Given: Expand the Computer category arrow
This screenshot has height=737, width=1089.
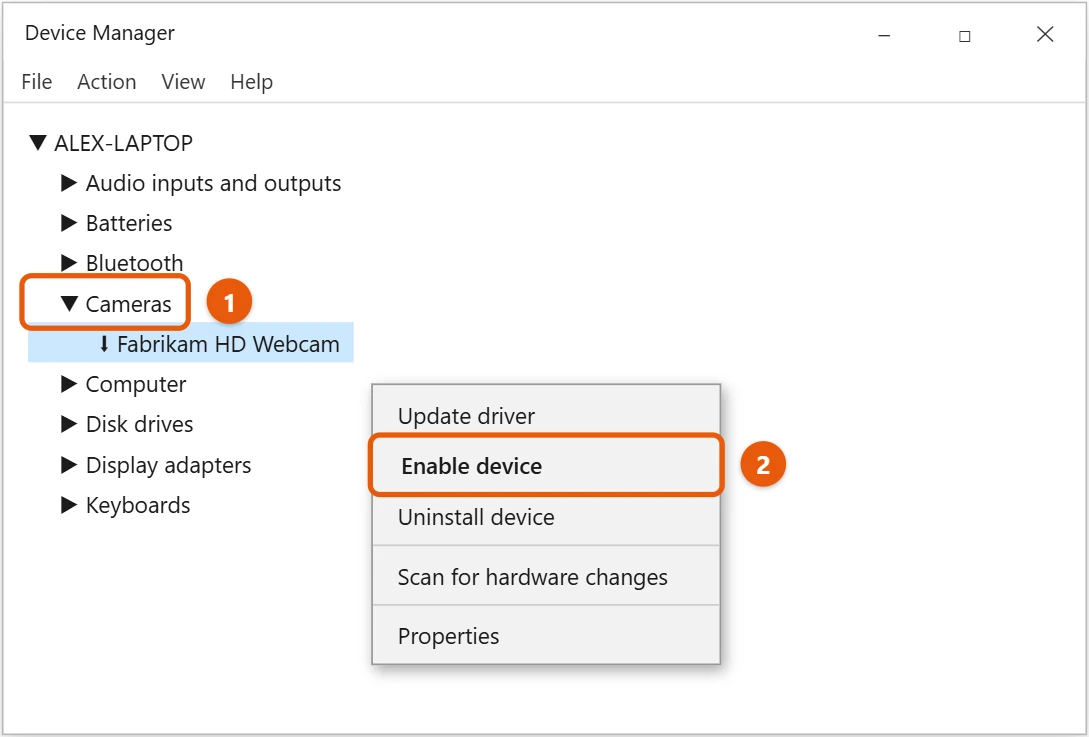Looking at the screenshot, I should click(69, 384).
